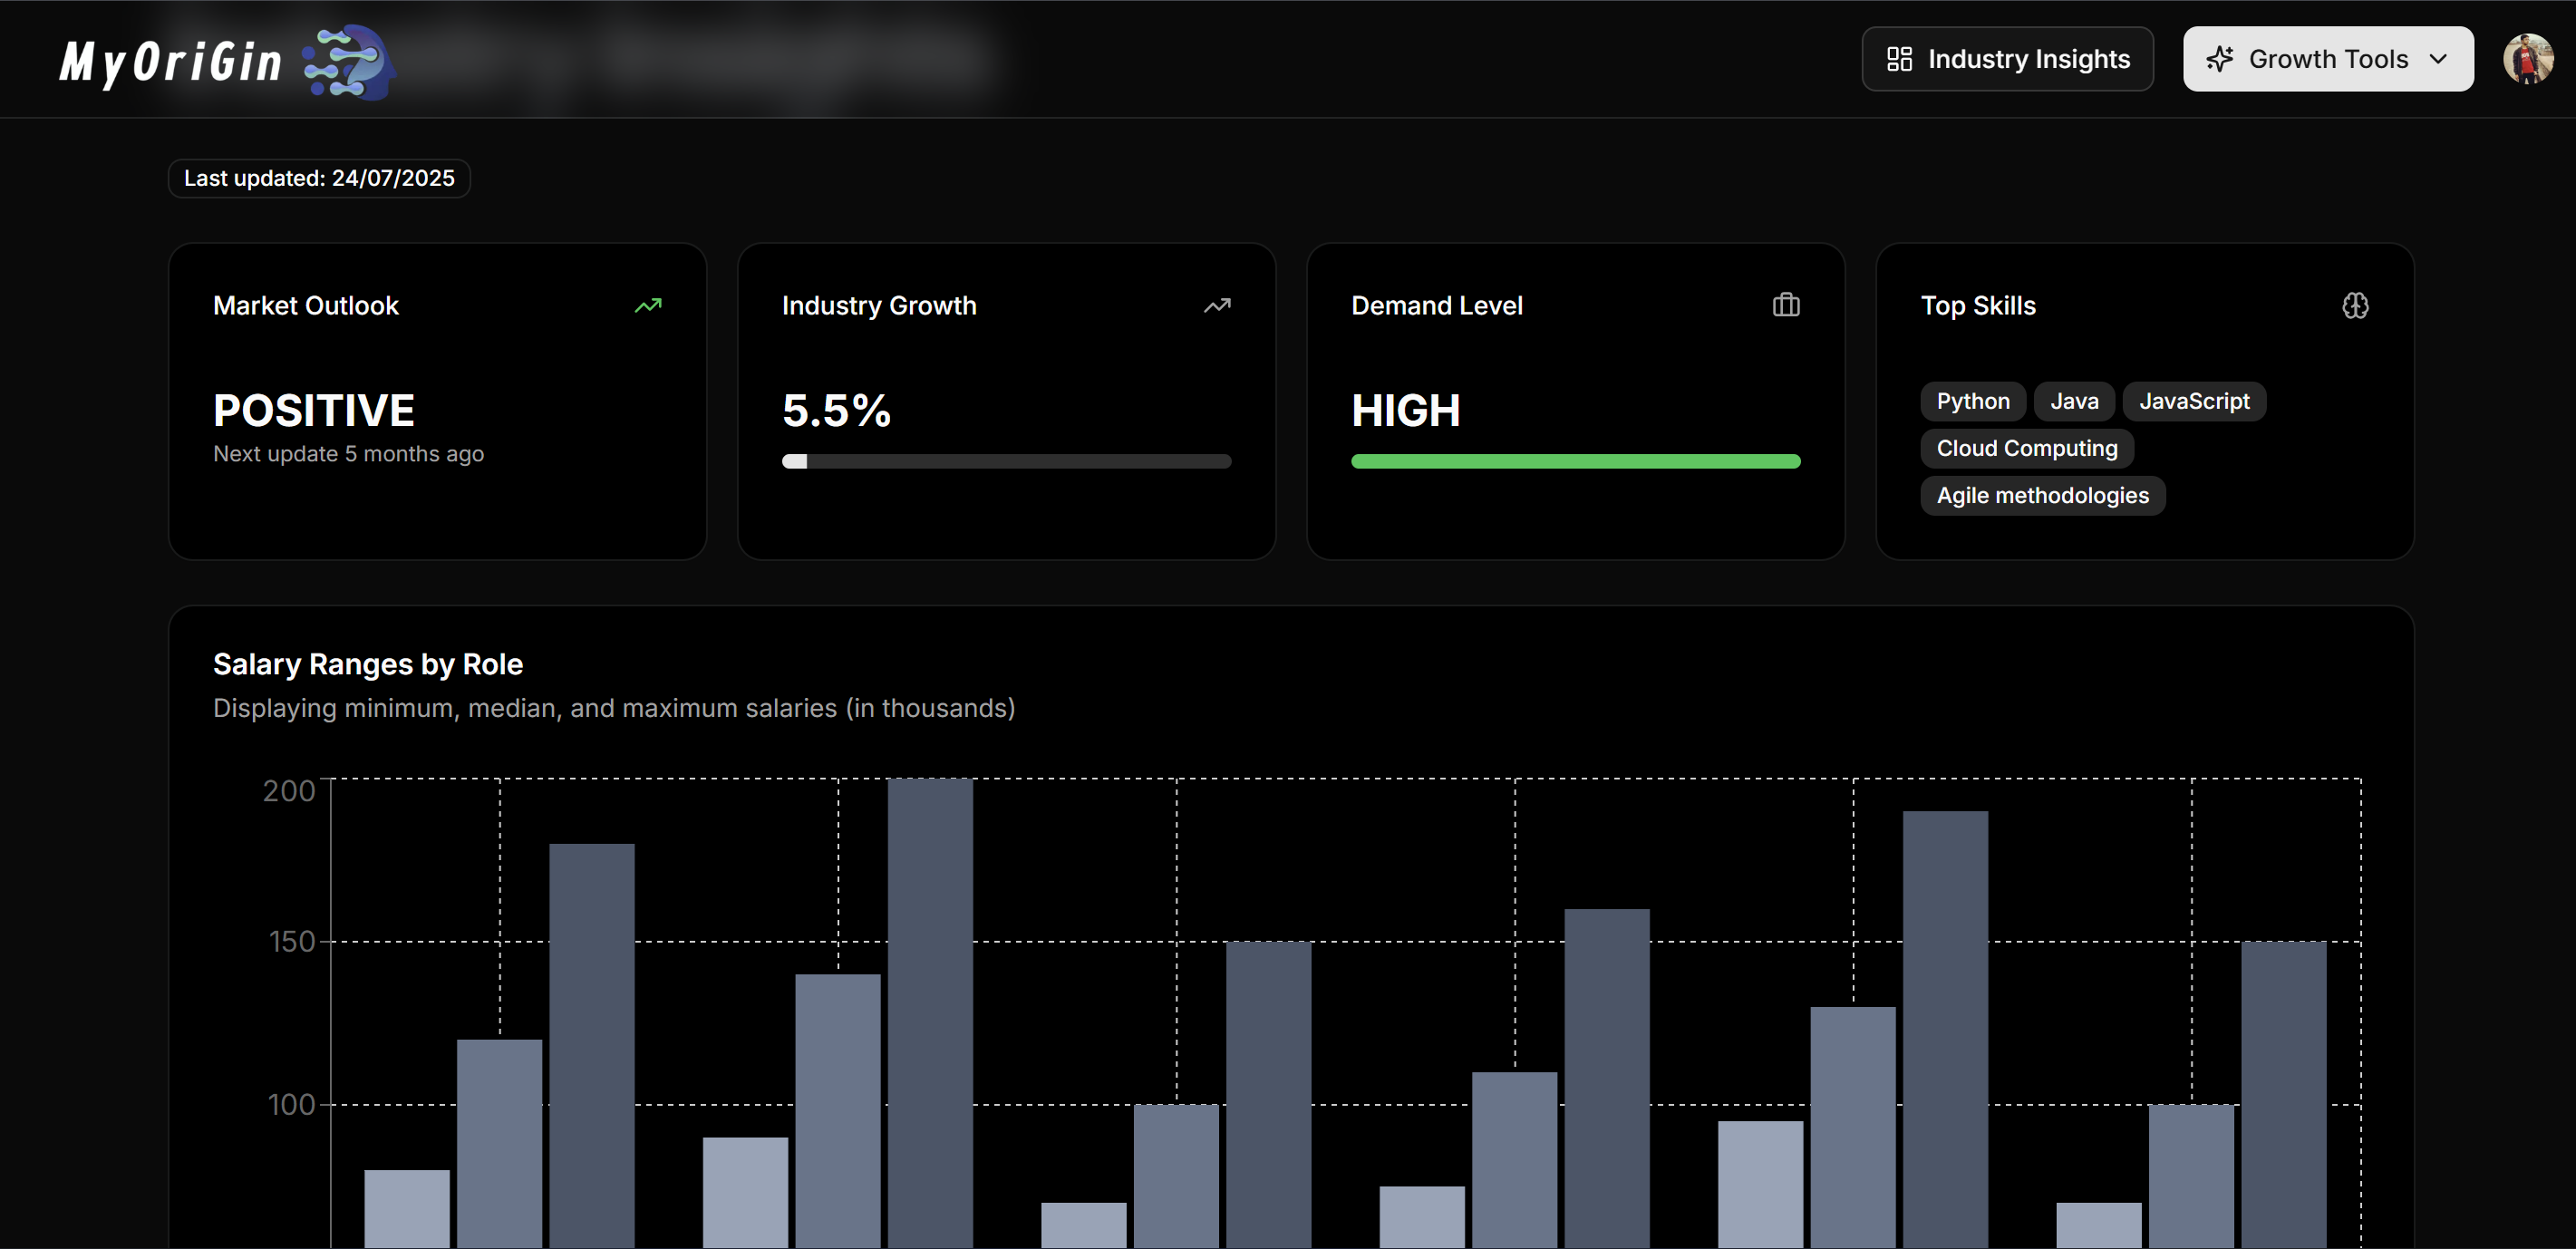Click the Cloud Computing skill badge
This screenshot has width=2576, height=1249.
click(x=2026, y=448)
